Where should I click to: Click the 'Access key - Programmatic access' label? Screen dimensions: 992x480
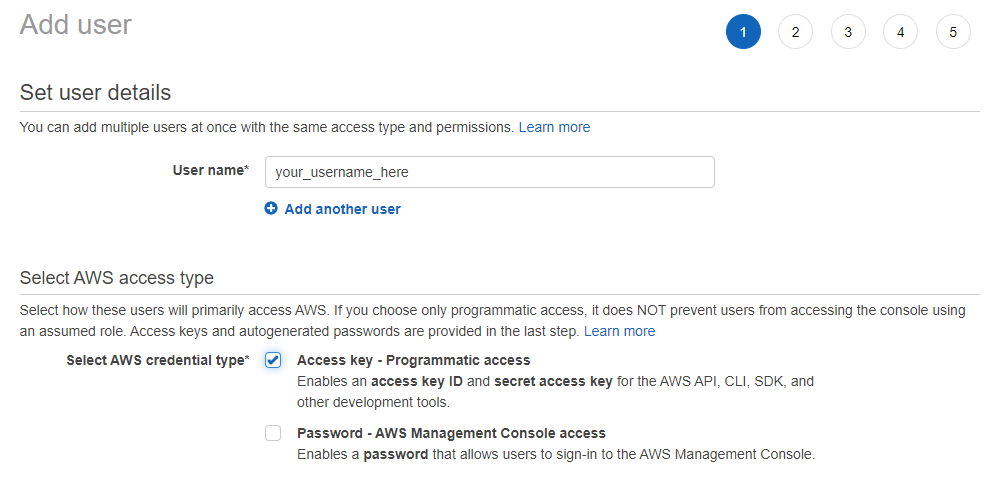[413, 360]
